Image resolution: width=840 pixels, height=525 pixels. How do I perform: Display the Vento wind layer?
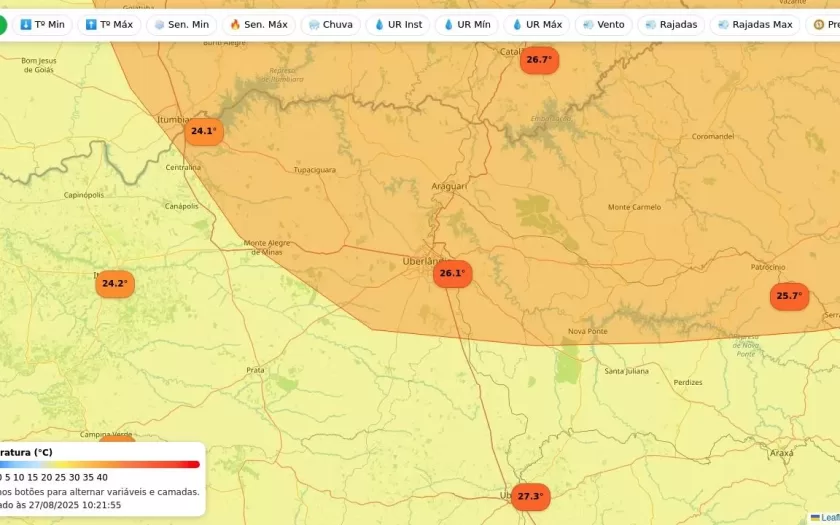[603, 24]
